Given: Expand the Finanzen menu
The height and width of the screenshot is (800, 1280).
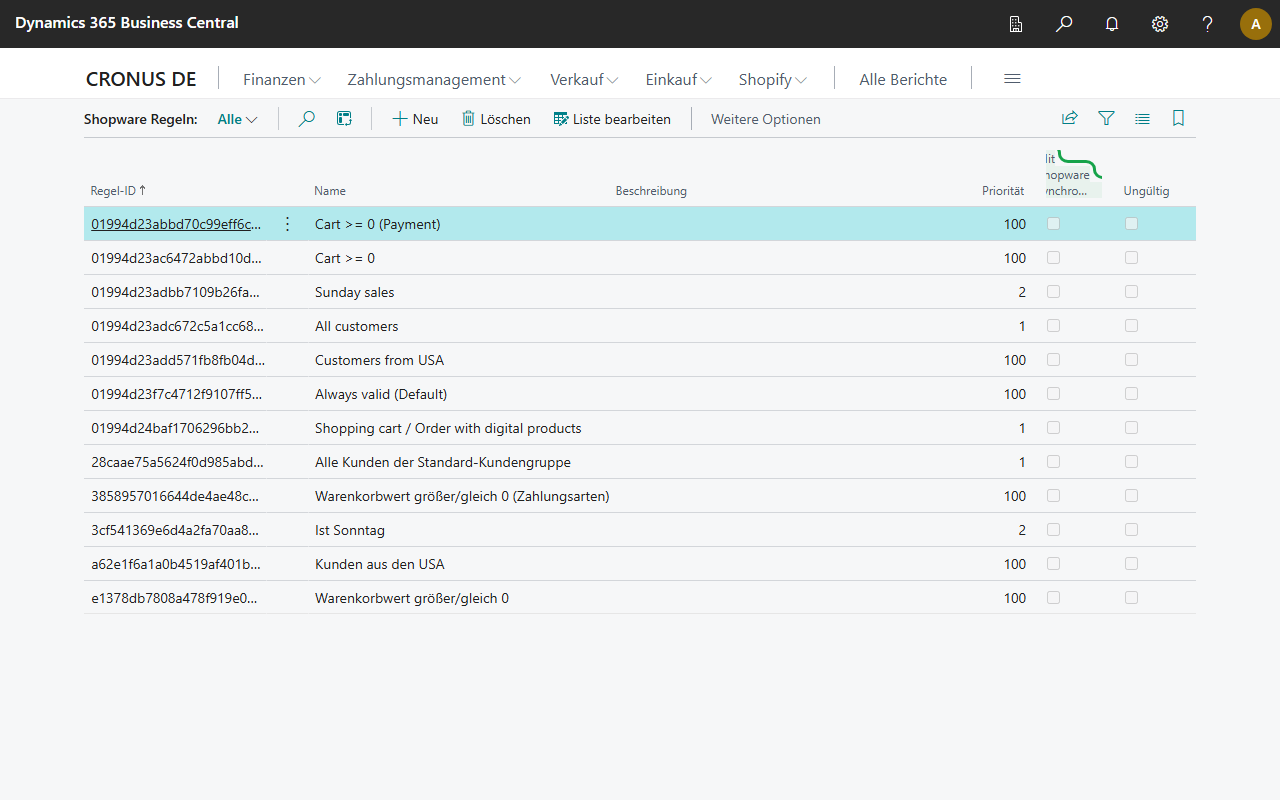Looking at the screenshot, I should [x=282, y=79].
